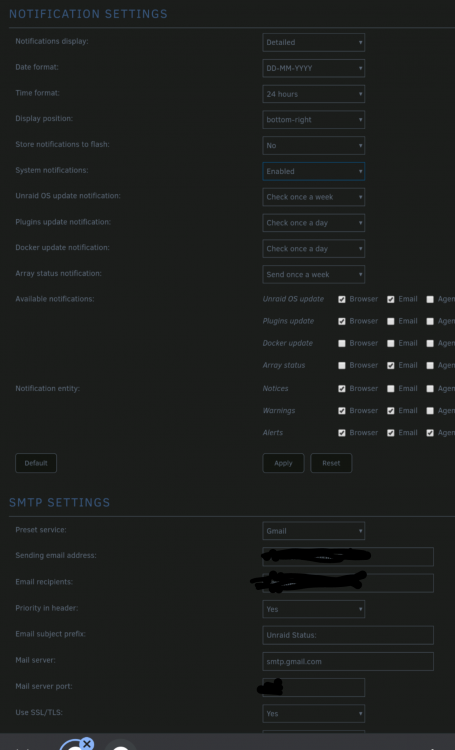Open the Preset service dropdown
This screenshot has width=455, height=750.
[x=313, y=531]
